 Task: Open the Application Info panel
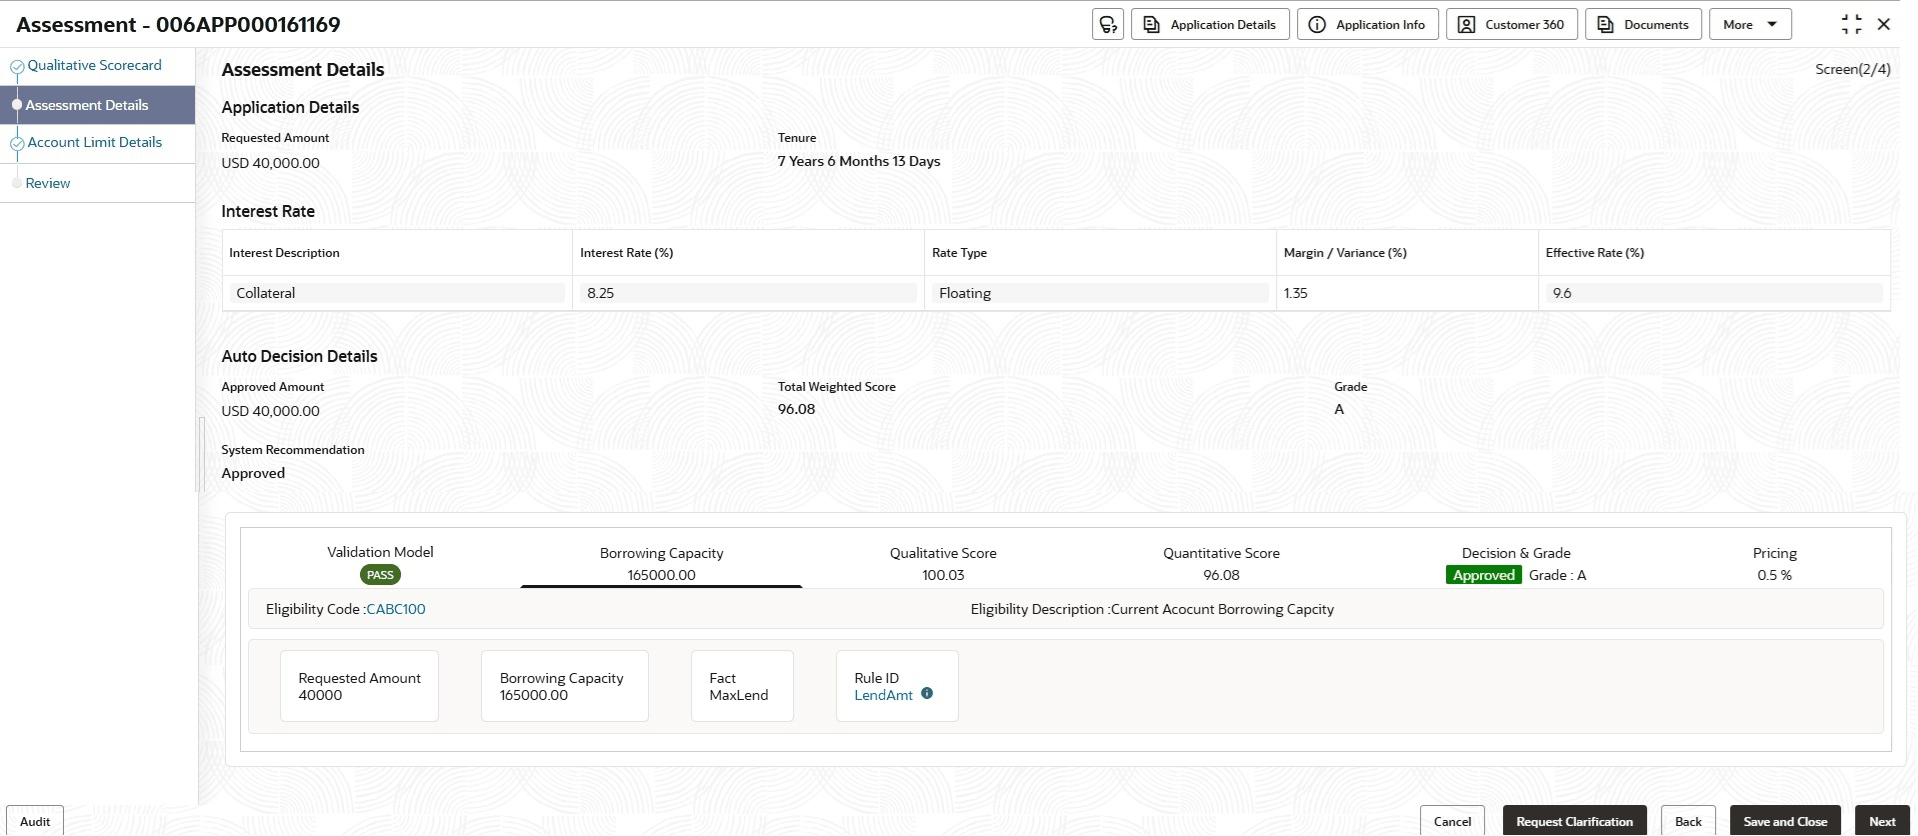pos(1368,24)
